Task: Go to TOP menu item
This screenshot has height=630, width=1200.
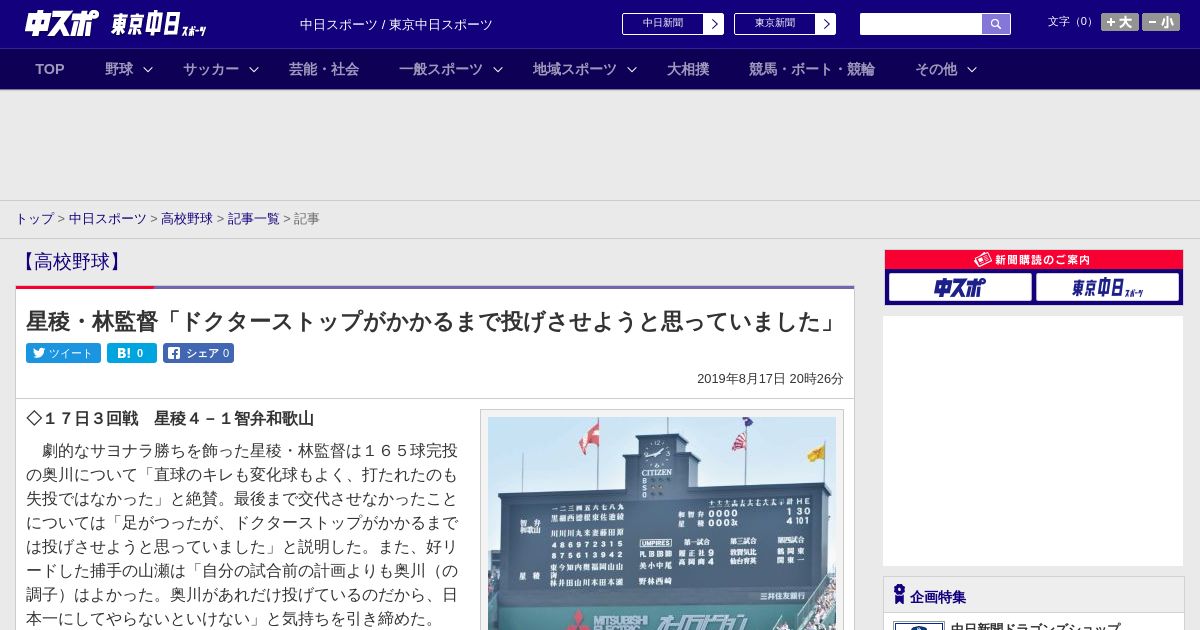Action: 50,69
